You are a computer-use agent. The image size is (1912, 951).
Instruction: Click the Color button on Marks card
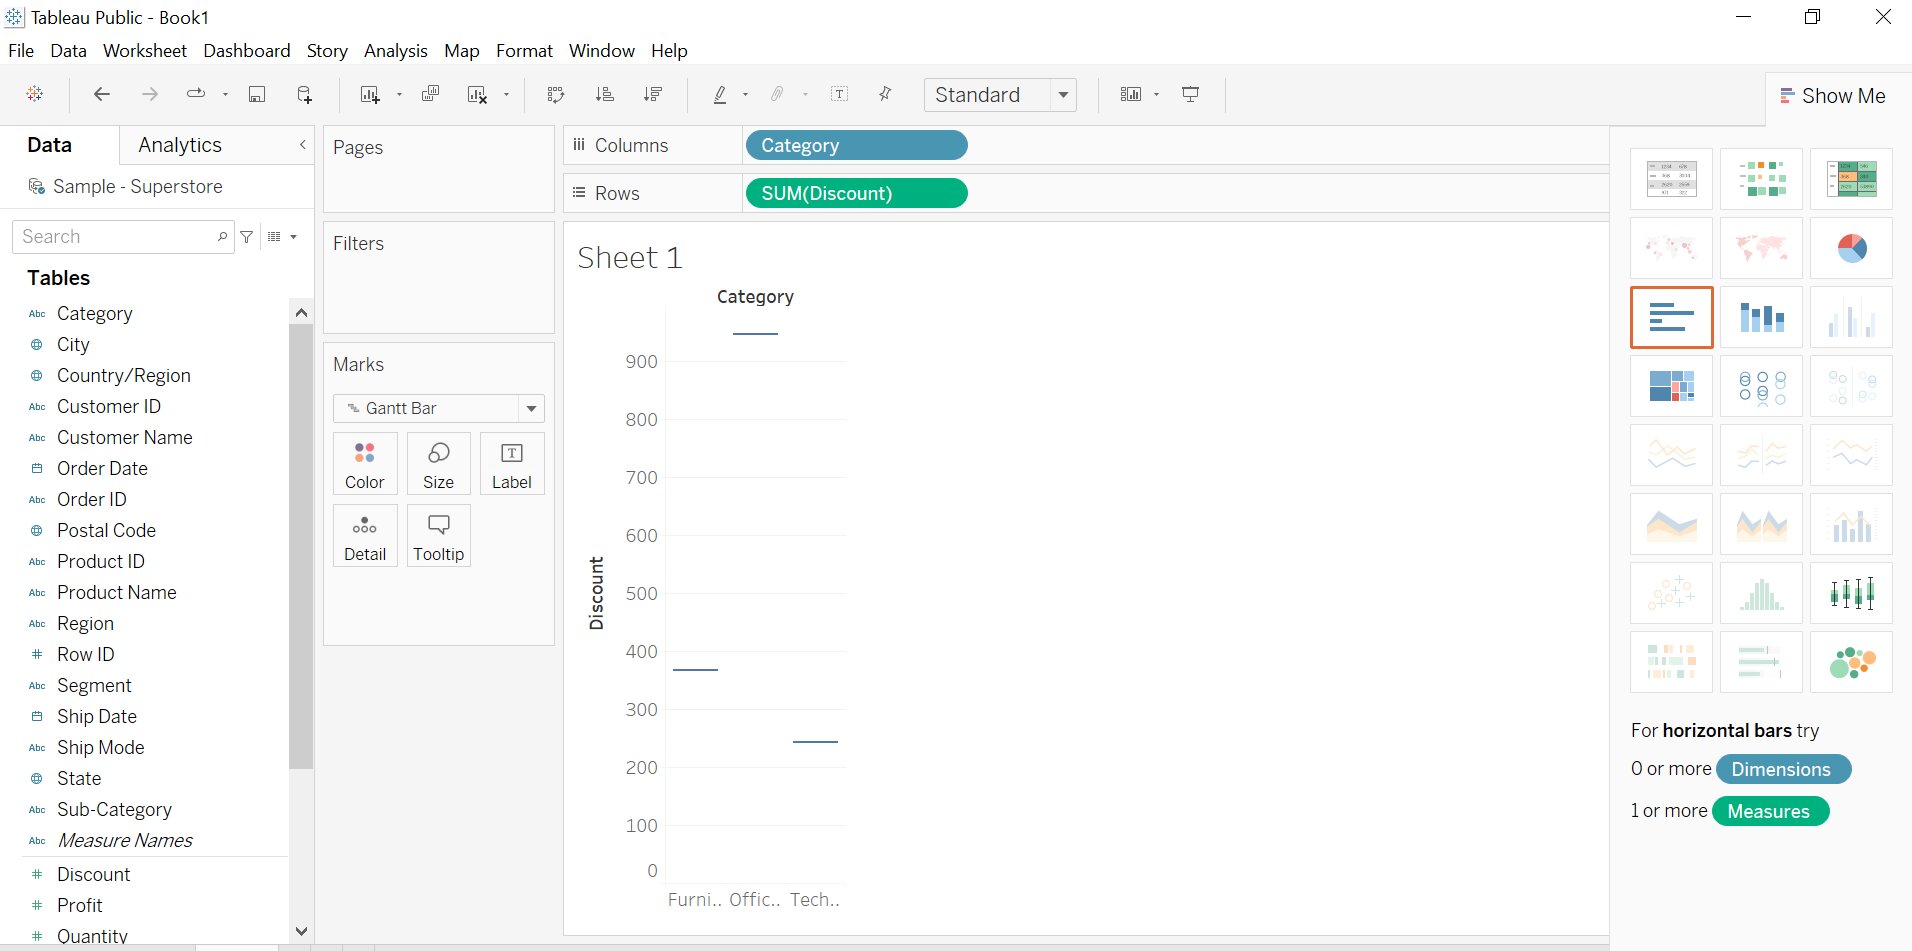coord(365,465)
